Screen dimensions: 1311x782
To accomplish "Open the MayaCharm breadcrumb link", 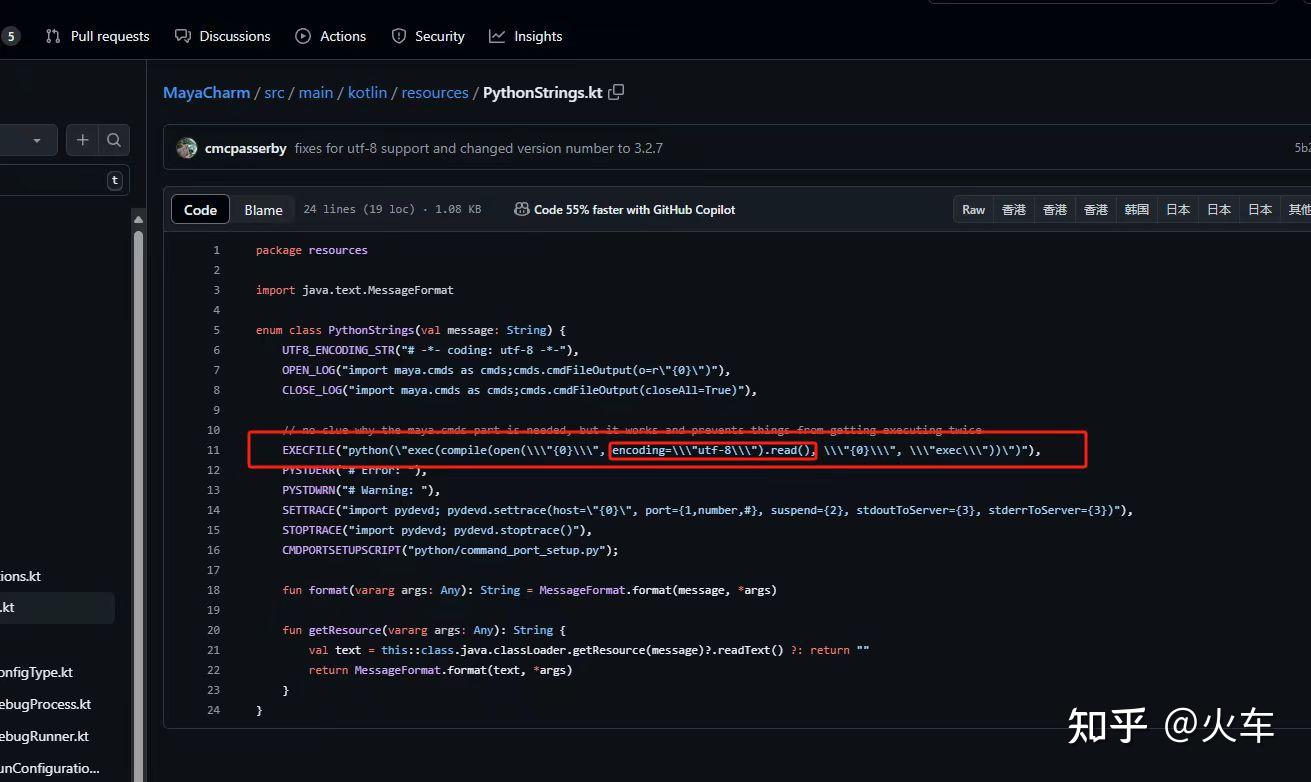I will click(206, 92).
